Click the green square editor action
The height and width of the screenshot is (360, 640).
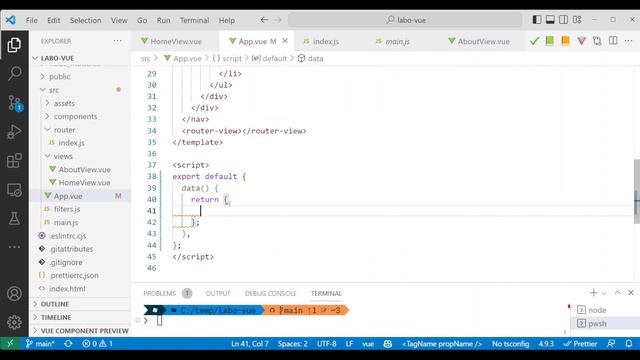(550, 41)
